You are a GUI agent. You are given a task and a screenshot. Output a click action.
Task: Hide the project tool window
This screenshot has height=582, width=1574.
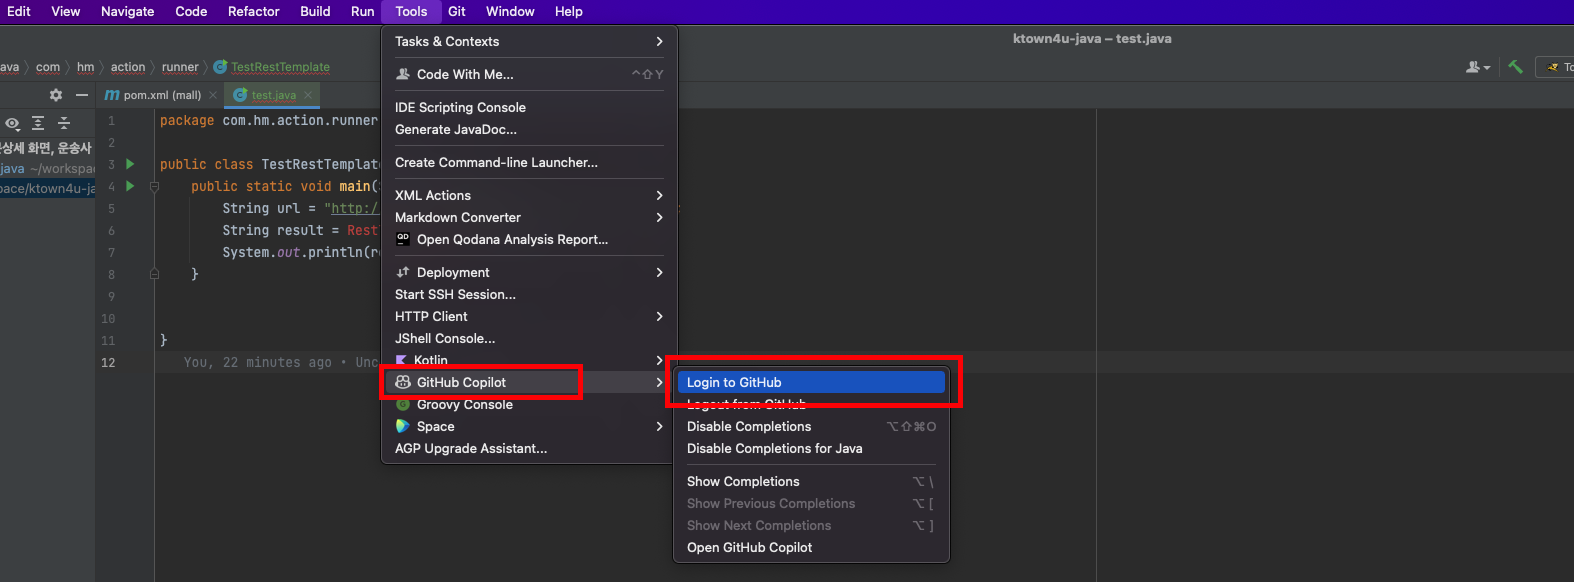pos(82,95)
